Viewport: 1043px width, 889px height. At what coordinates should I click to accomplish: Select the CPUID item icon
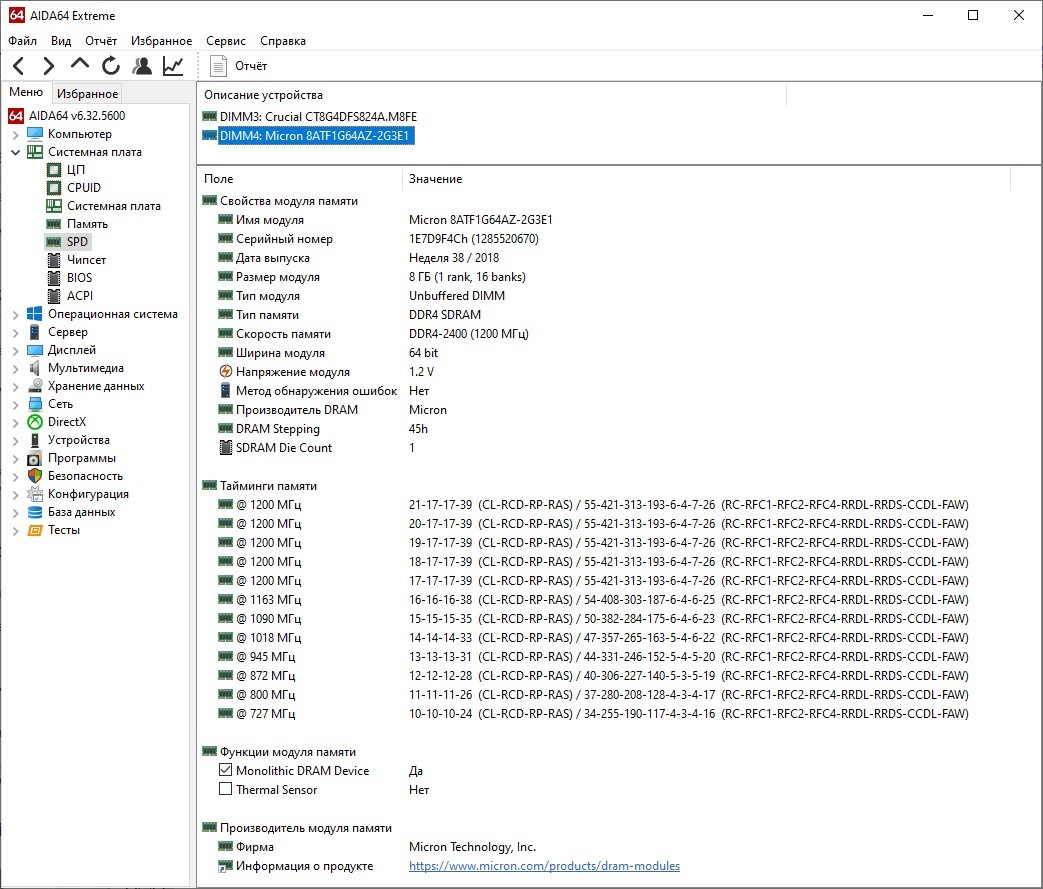[54, 188]
